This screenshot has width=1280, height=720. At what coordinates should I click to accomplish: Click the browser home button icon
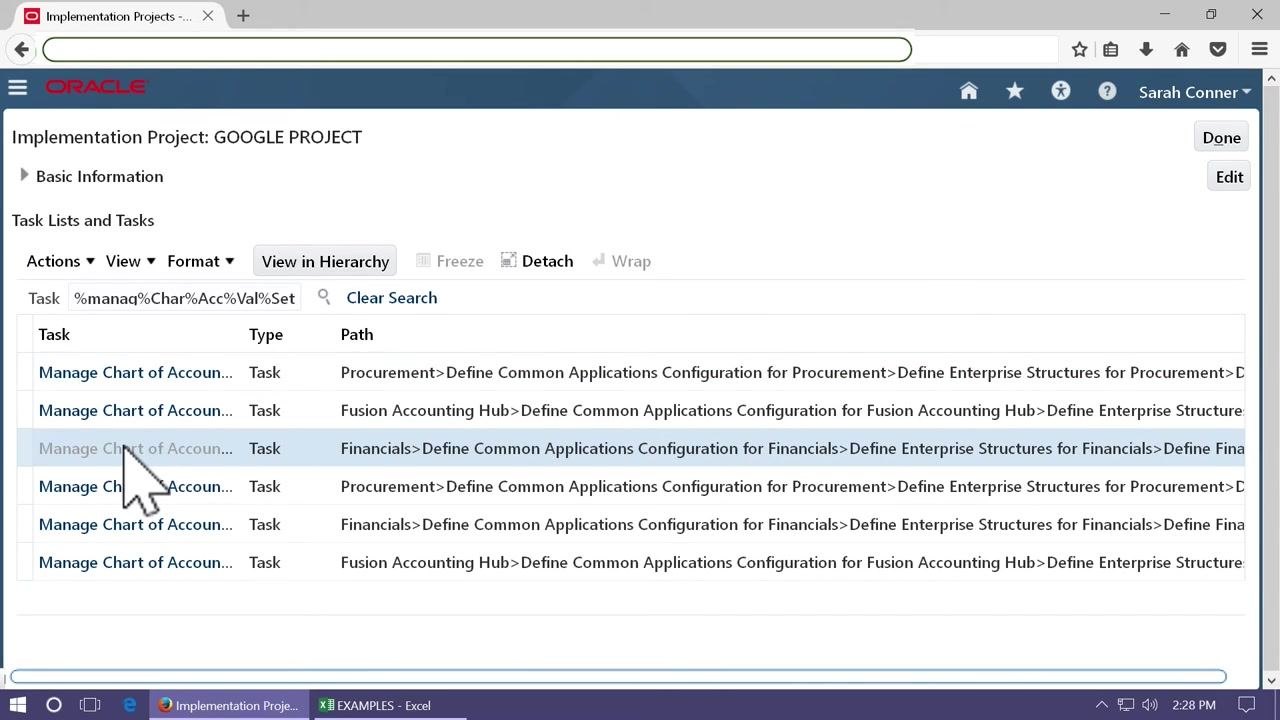(1181, 49)
